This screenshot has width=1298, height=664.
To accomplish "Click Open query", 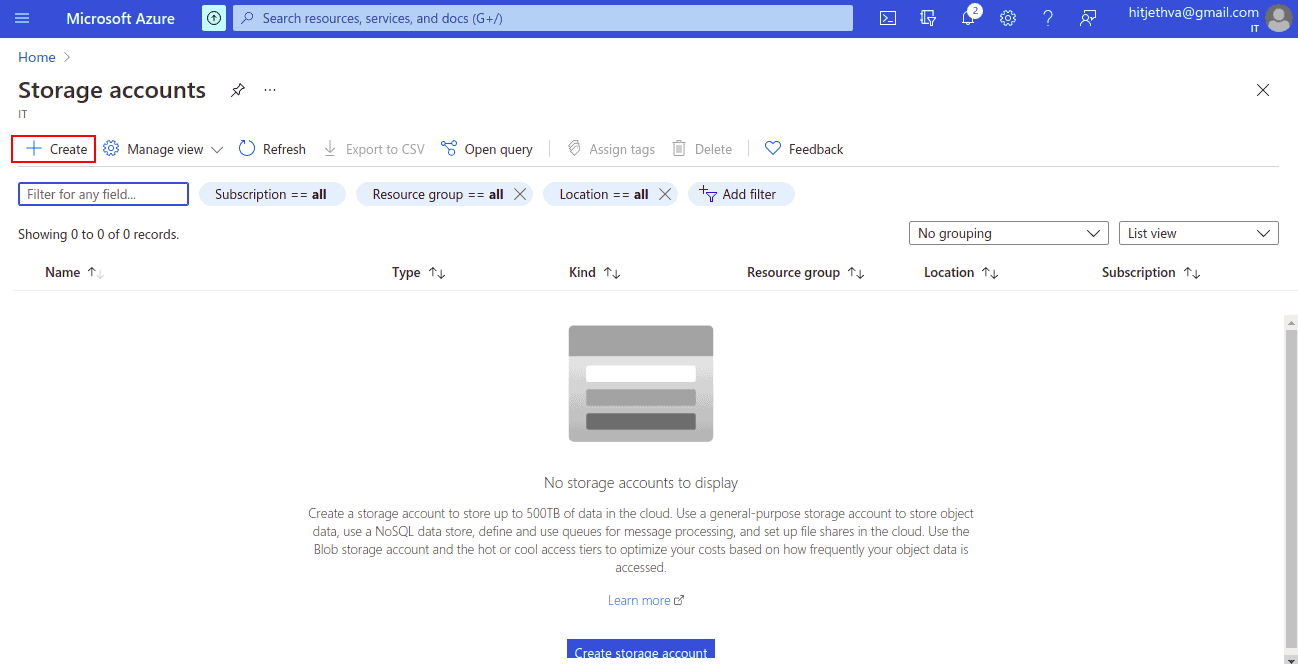I will pyautogui.click(x=487, y=149).
